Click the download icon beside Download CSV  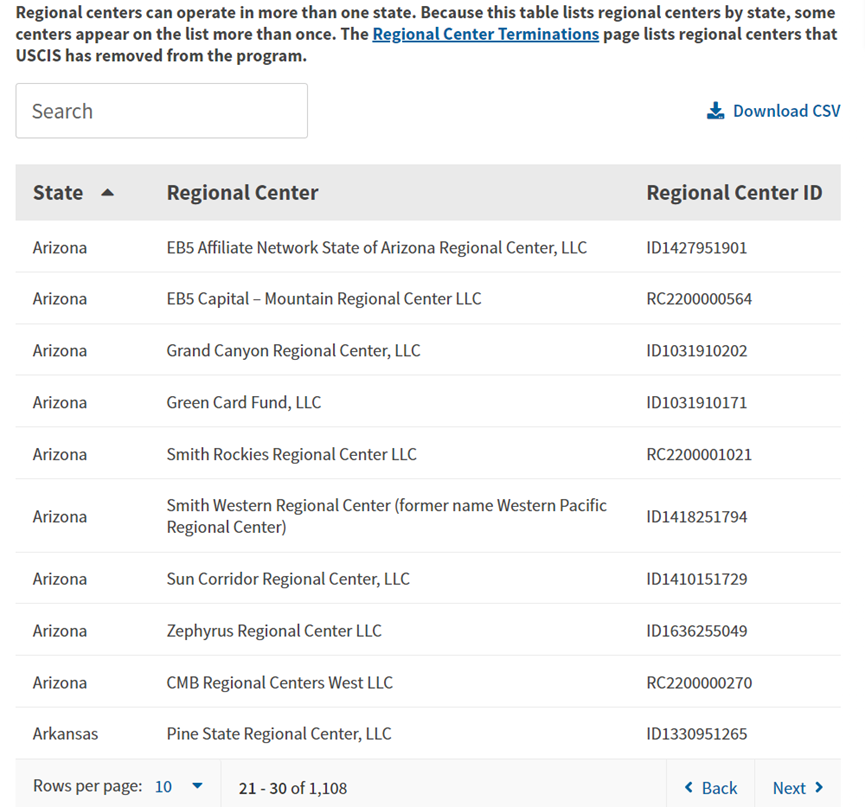pyautogui.click(x=716, y=111)
